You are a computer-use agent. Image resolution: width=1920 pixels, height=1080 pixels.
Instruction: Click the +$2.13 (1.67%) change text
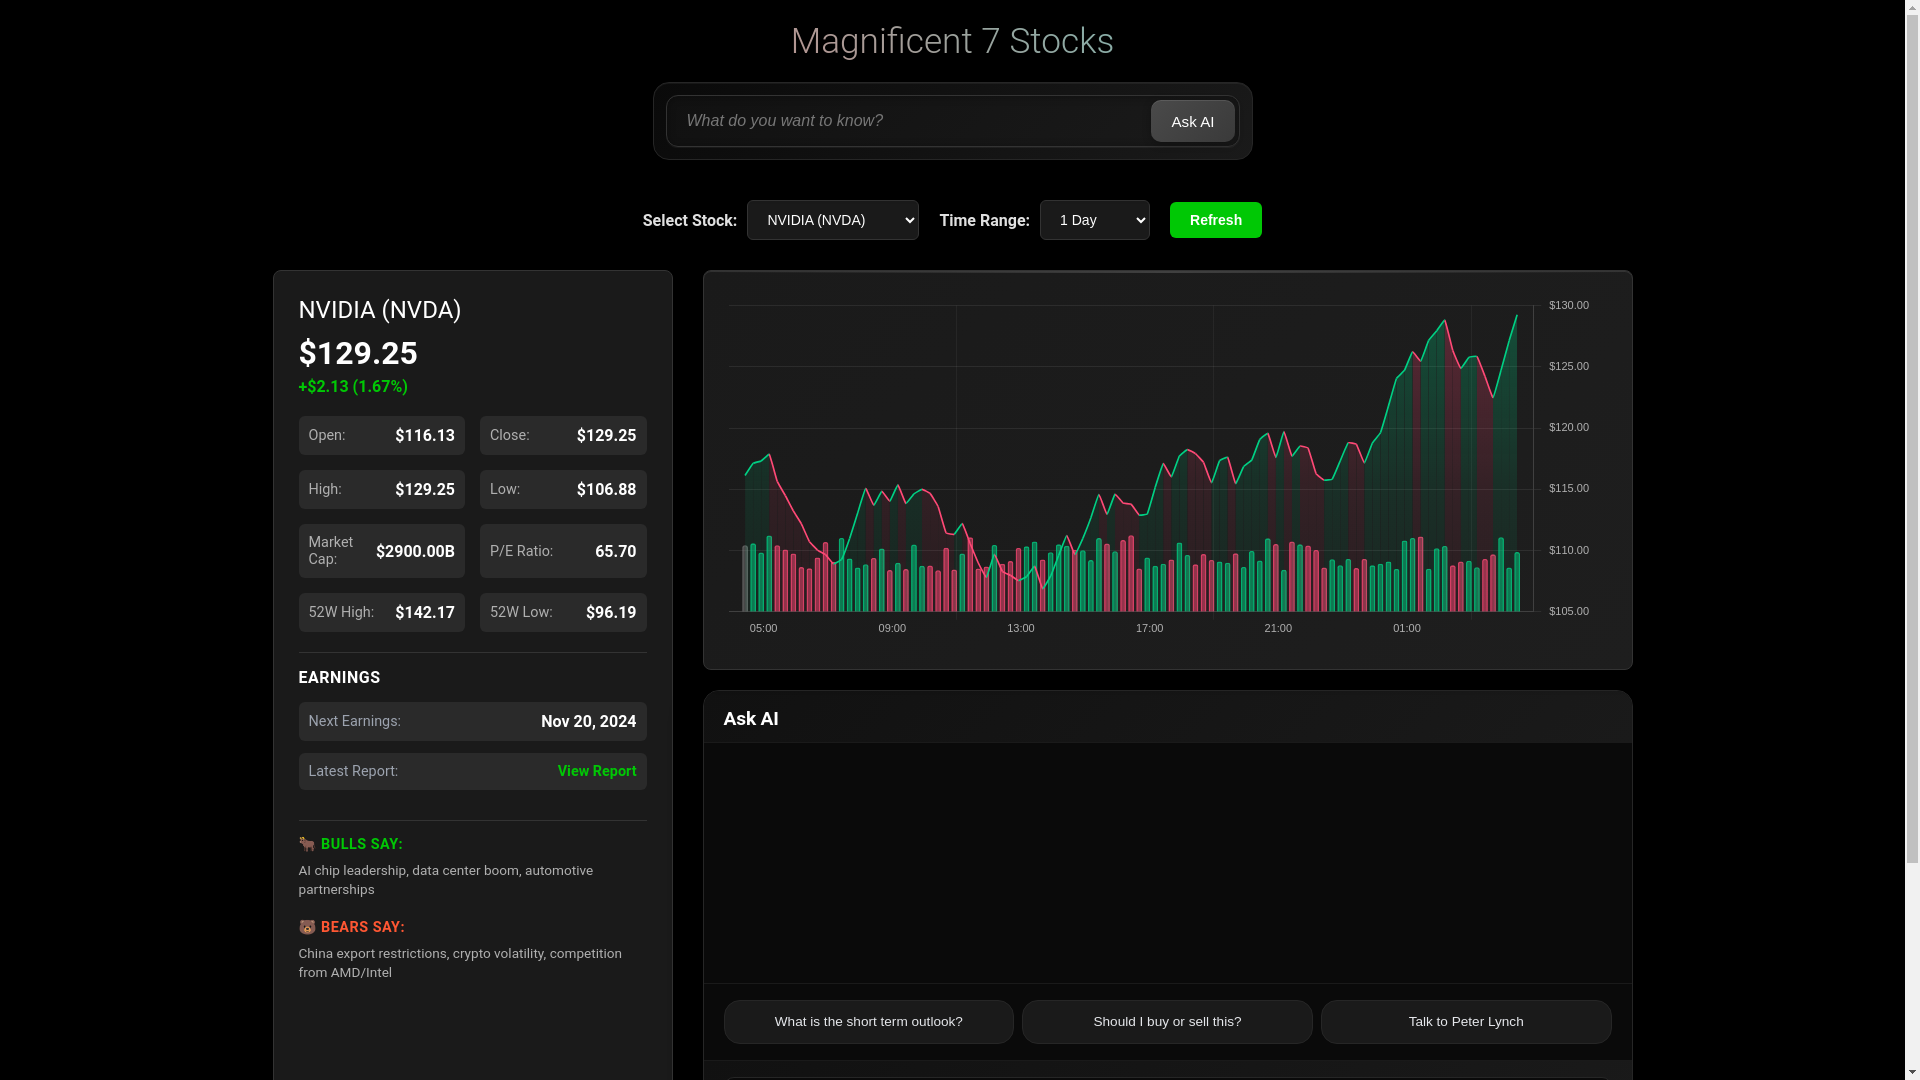point(353,386)
